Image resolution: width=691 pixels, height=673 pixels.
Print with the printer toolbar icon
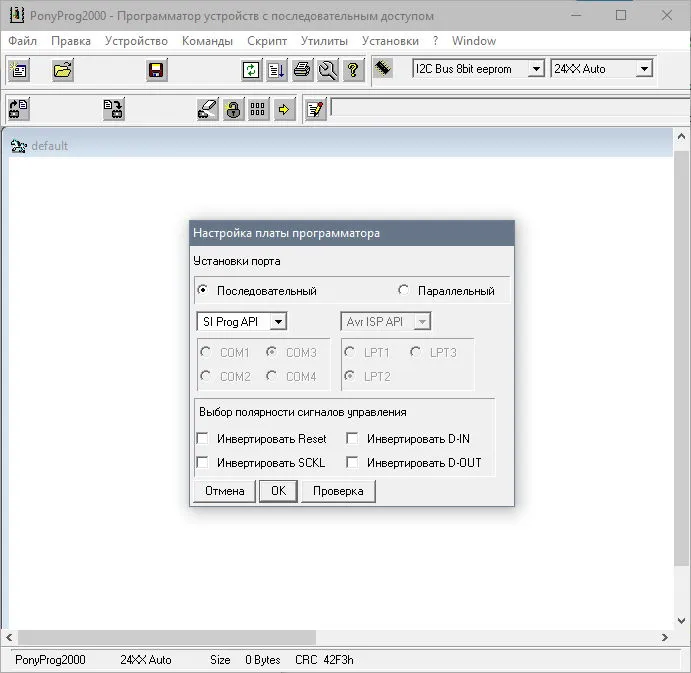[302, 70]
